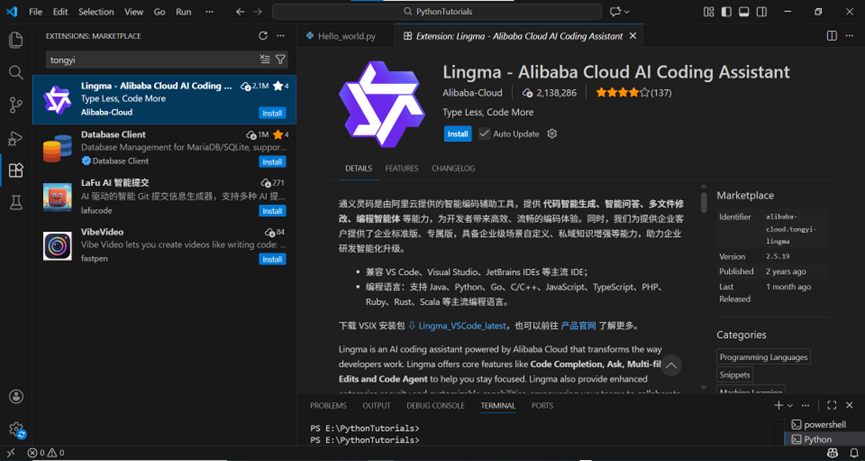Open the Snippets category

pyautogui.click(x=735, y=375)
